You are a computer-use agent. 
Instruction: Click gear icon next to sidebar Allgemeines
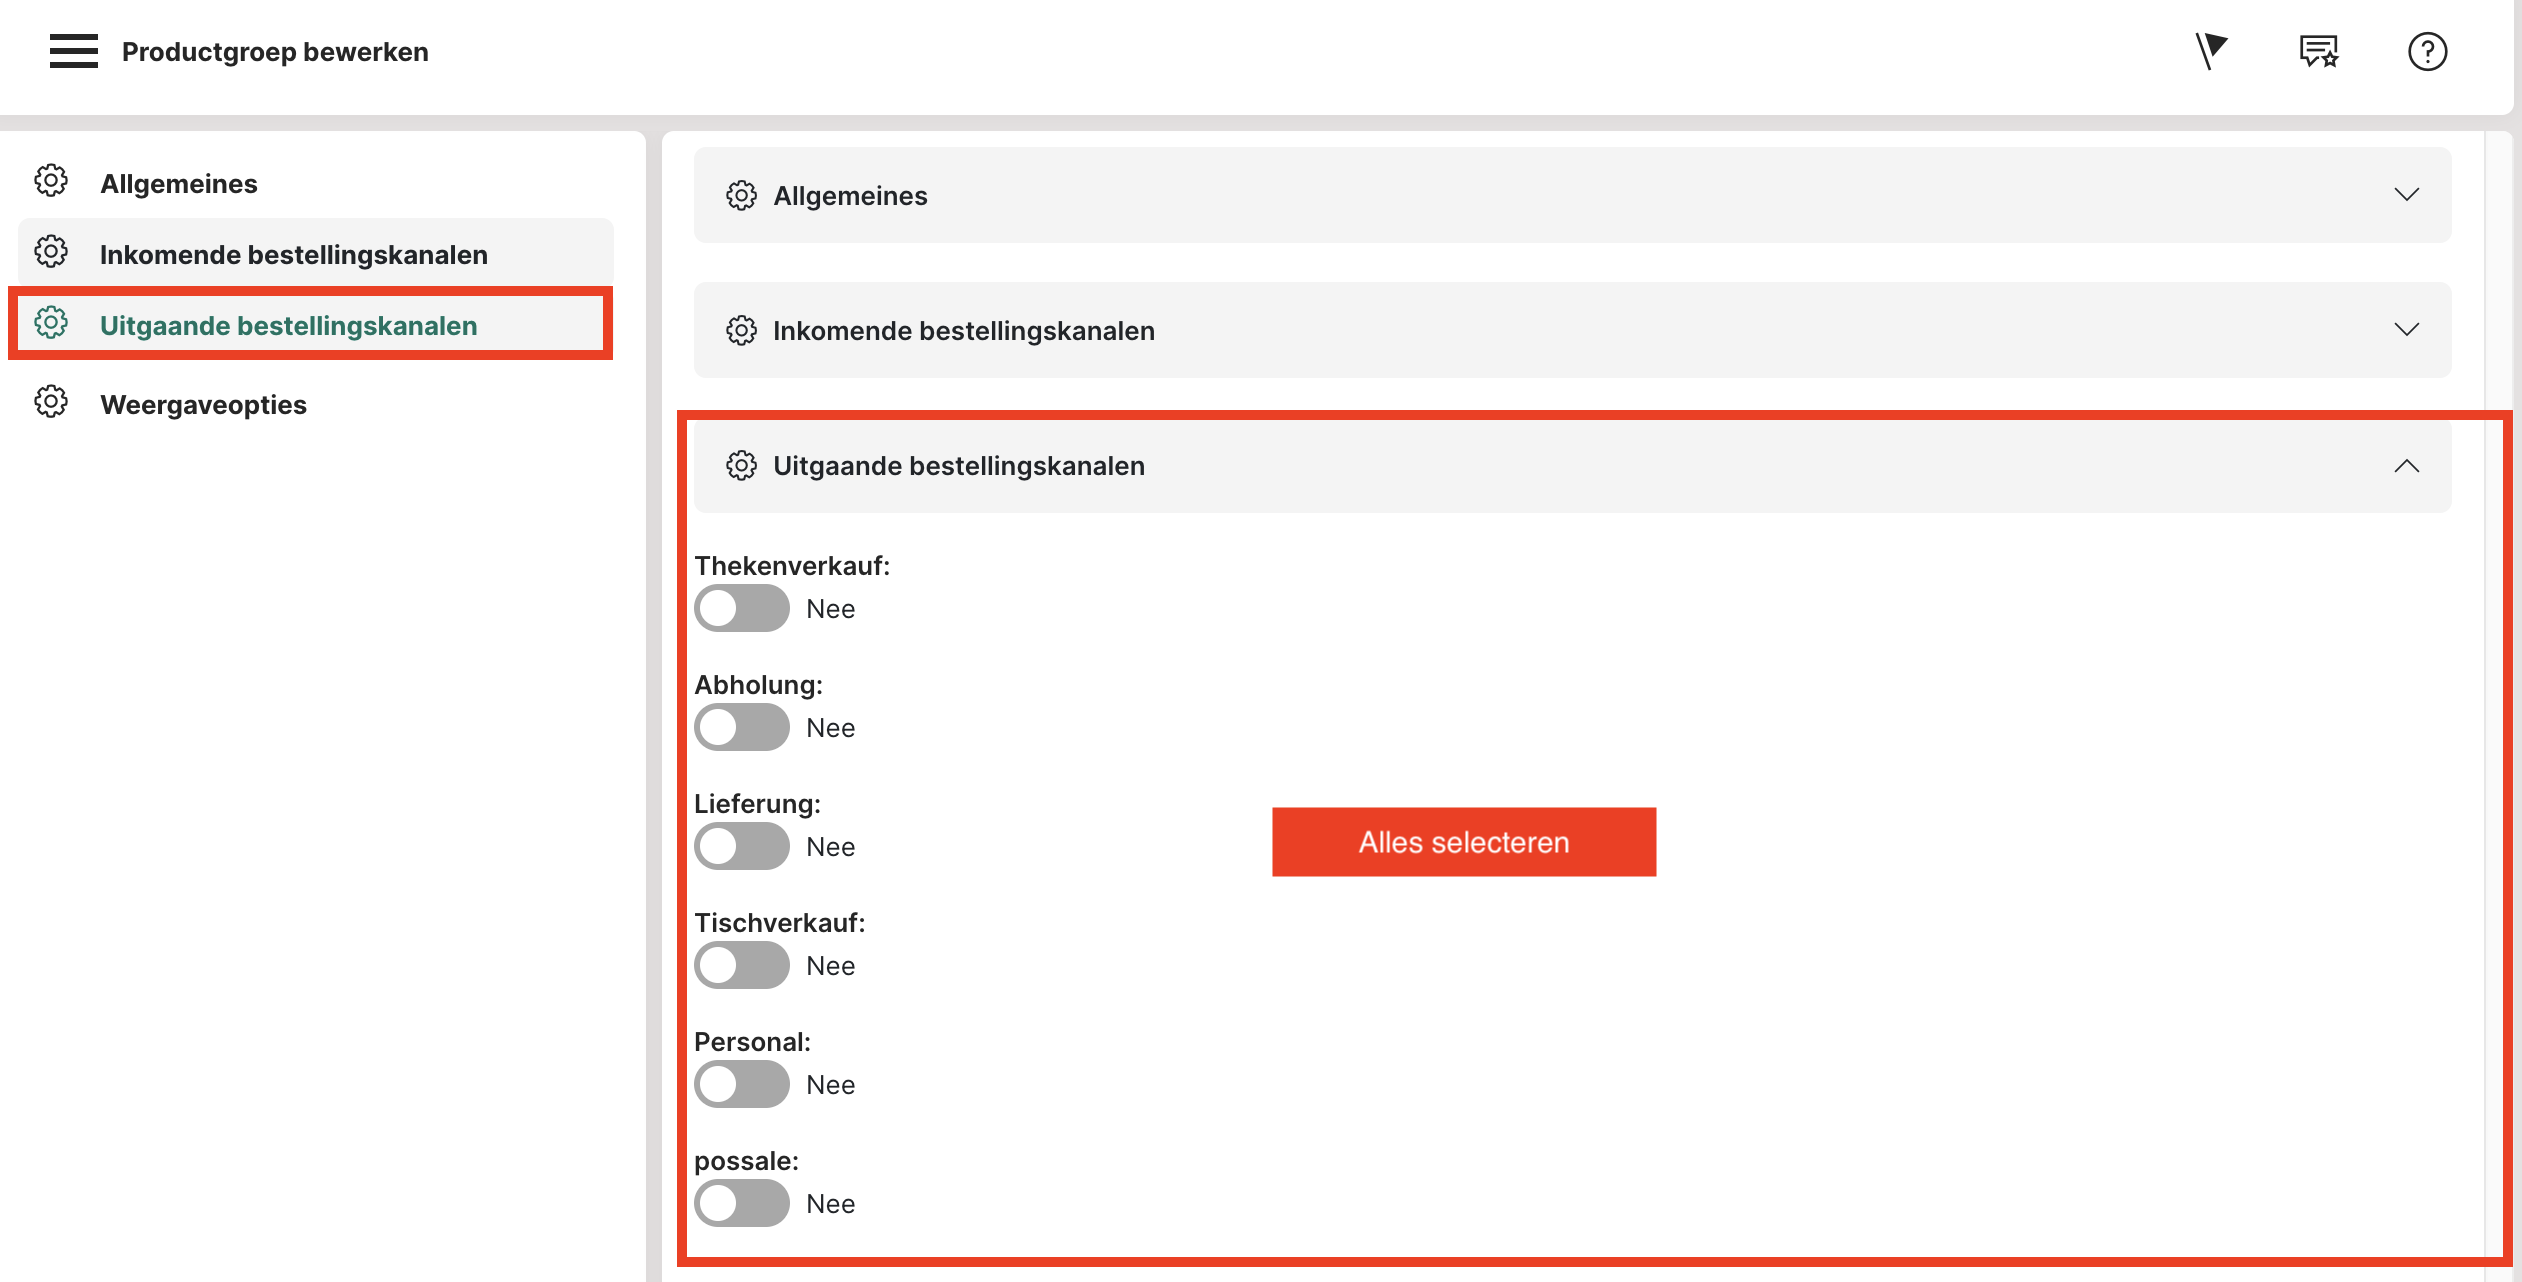coord(51,182)
